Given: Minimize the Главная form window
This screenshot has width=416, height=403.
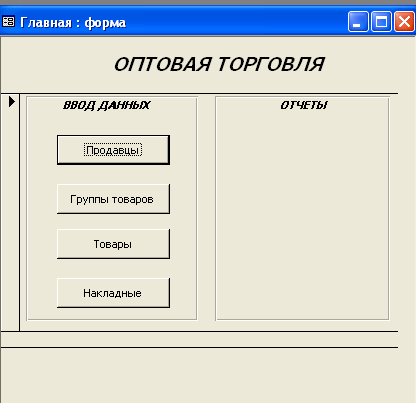Looking at the screenshot, I should point(358,22).
